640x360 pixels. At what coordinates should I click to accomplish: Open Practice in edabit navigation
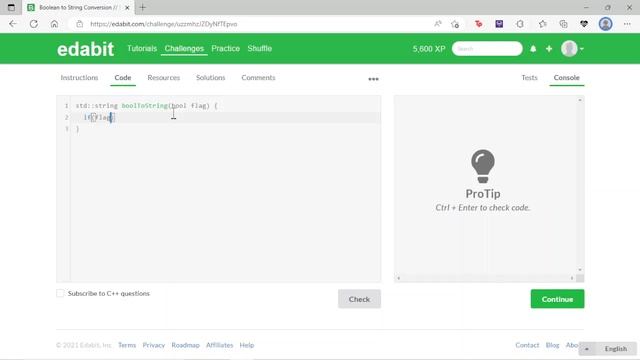[x=226, y=49]
